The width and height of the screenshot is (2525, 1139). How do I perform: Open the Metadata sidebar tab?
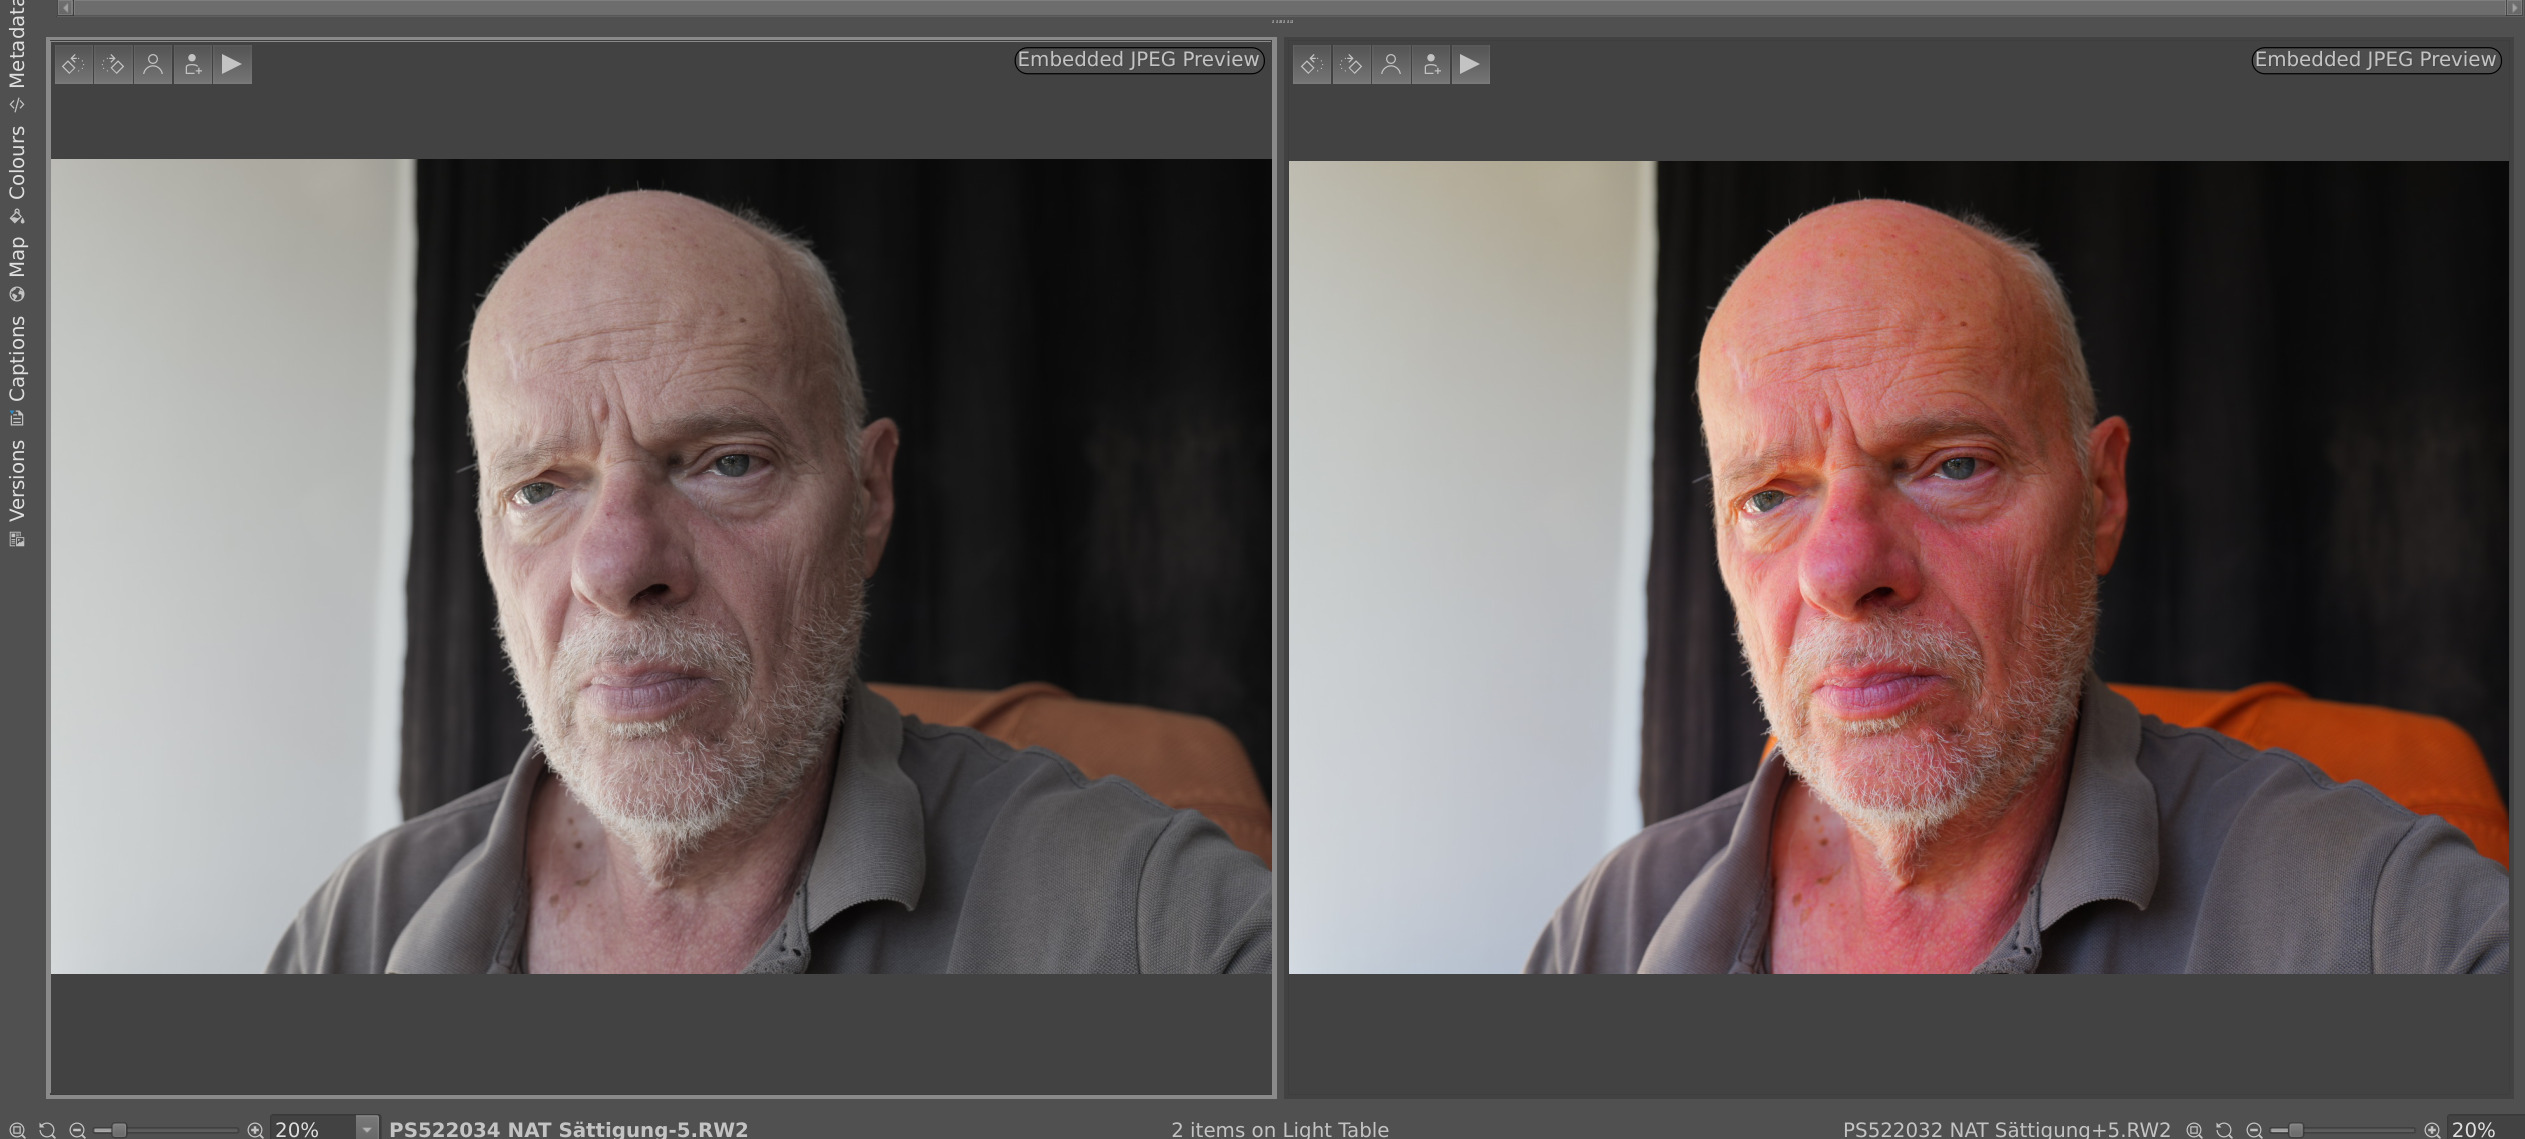tap(17, 55)
